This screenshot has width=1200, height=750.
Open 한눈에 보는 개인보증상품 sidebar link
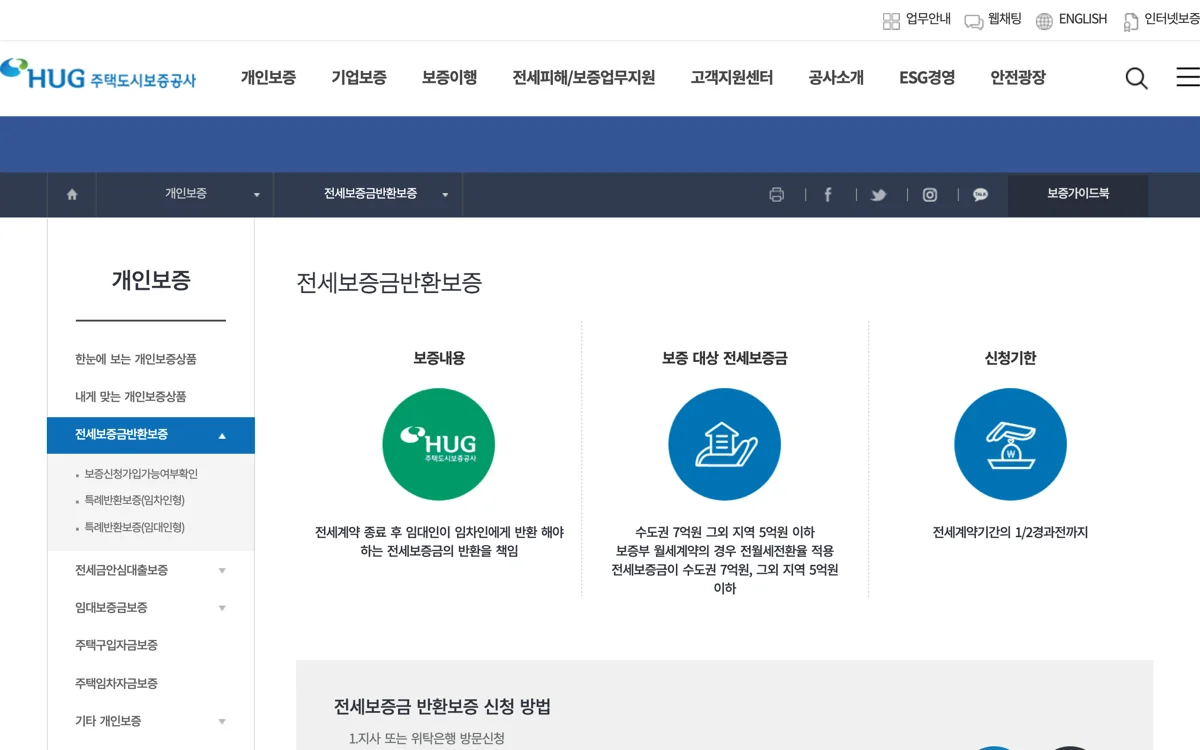pos(136,359)
